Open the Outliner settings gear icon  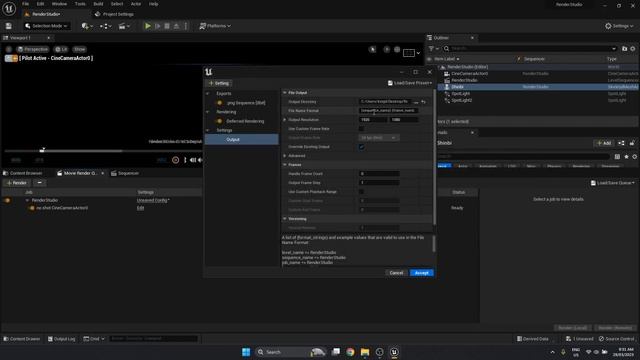[x=633, y=49]
